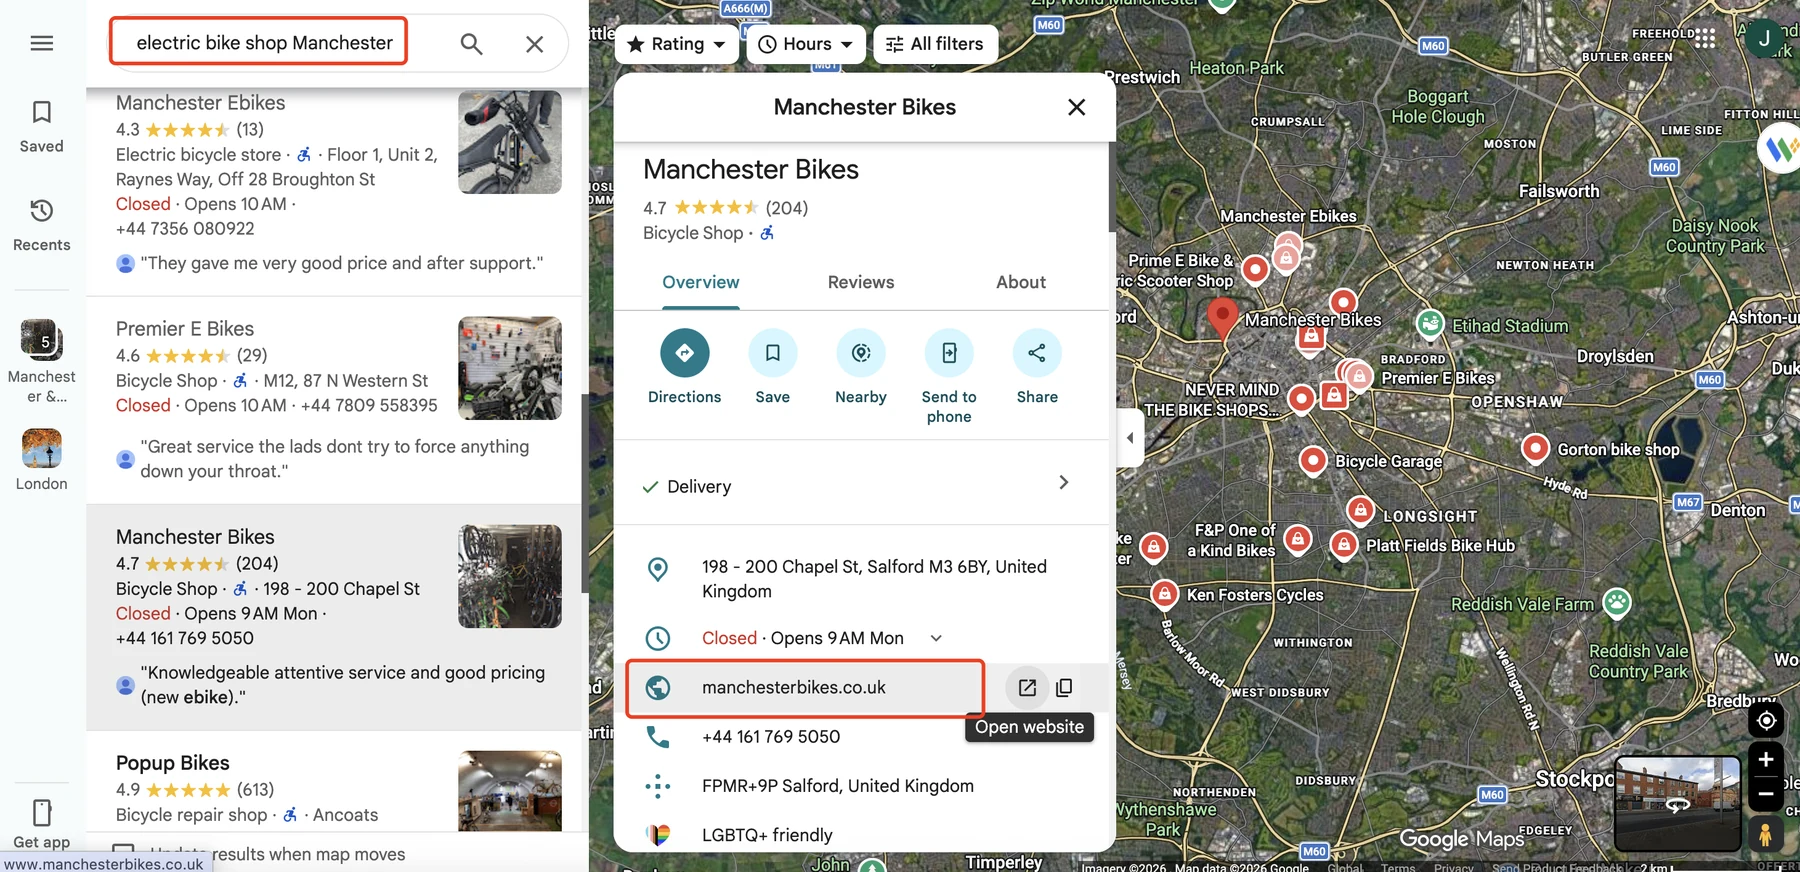The height and width of the screenshot is (872, 1800).
Task: Zoom in on the map
Action: [1767, 760]
